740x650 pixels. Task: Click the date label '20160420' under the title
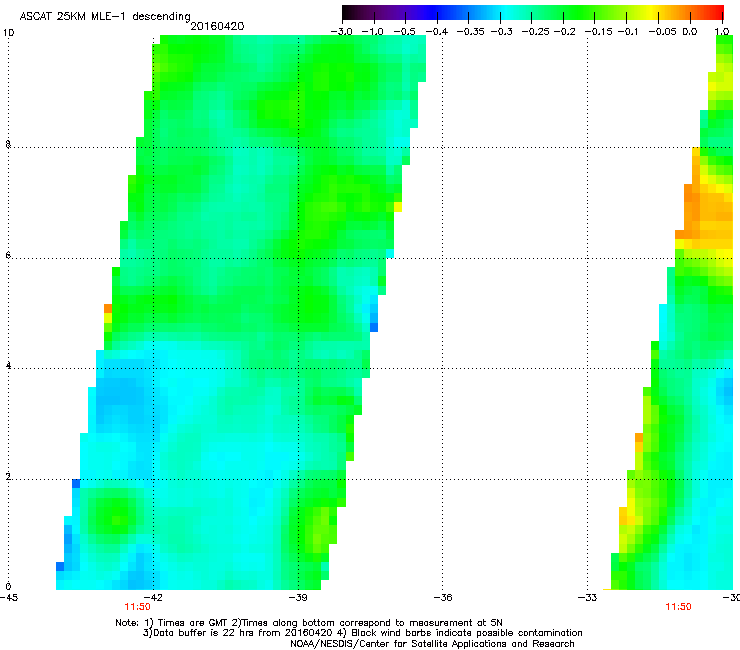click(x=217, y=26)
